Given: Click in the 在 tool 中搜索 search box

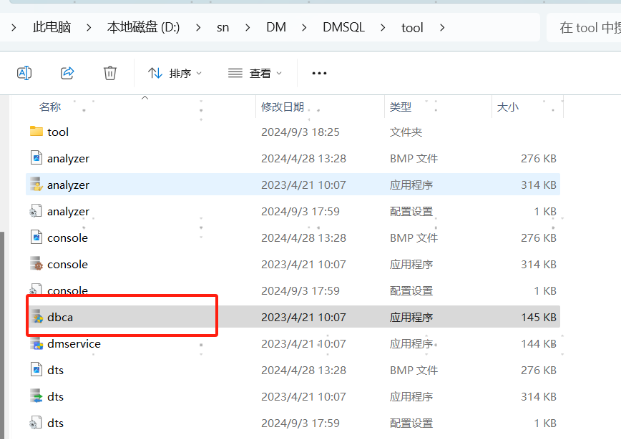Looking at the screenshot, I should point(585,28).
